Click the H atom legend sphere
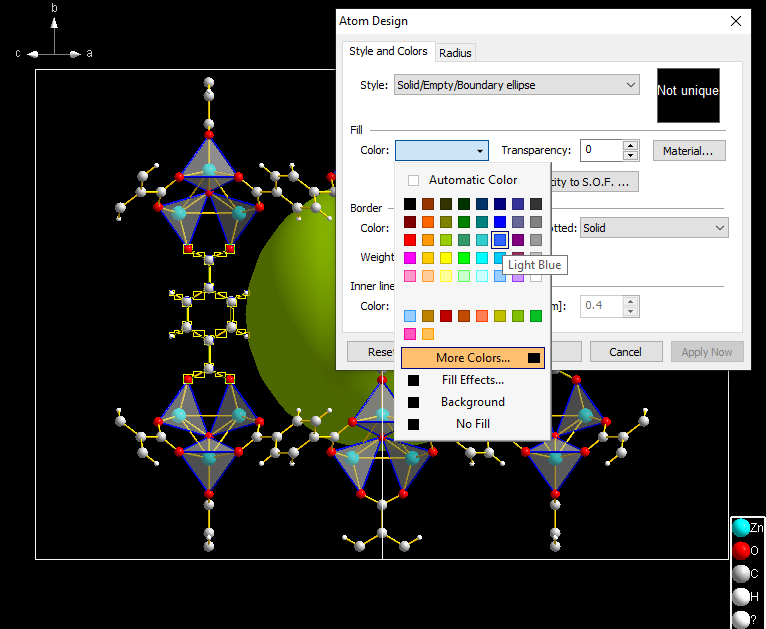The image size is (766, 629). click(740, 596)
